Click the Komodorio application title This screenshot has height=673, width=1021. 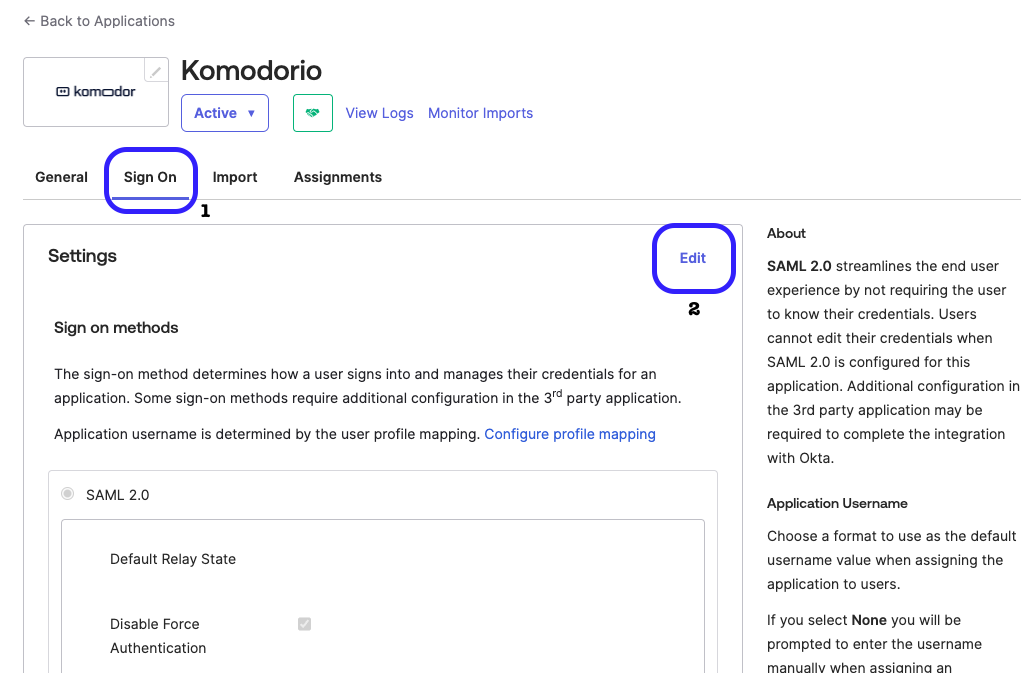pyautogui.click(x=251, y=70)
